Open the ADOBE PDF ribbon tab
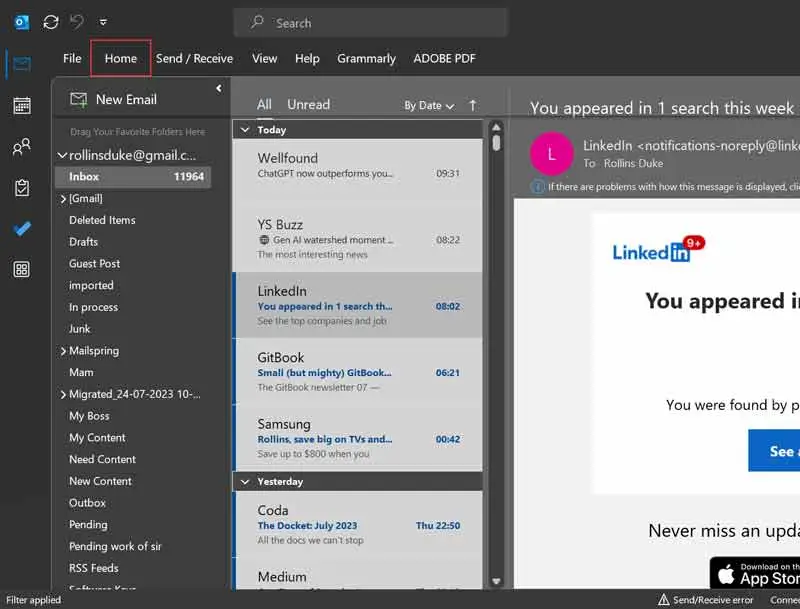Viewport: 800px width, 609px height. (444, 59)
